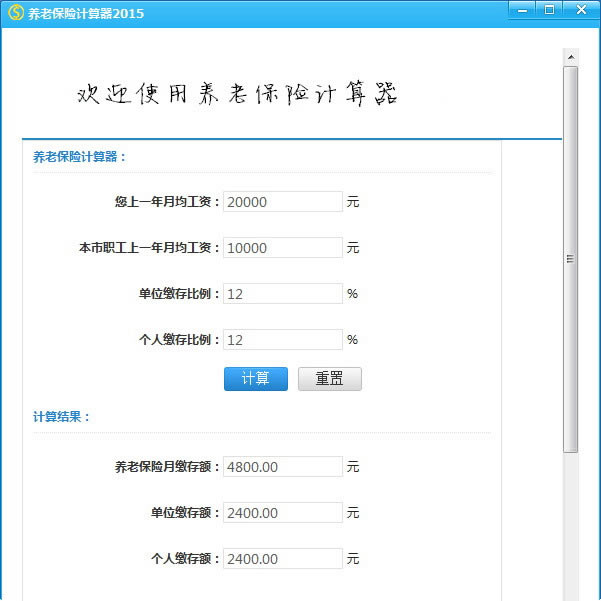Click the app logo icon in title bar
This screenshot has height=601, width=601.
coord(16,13)
